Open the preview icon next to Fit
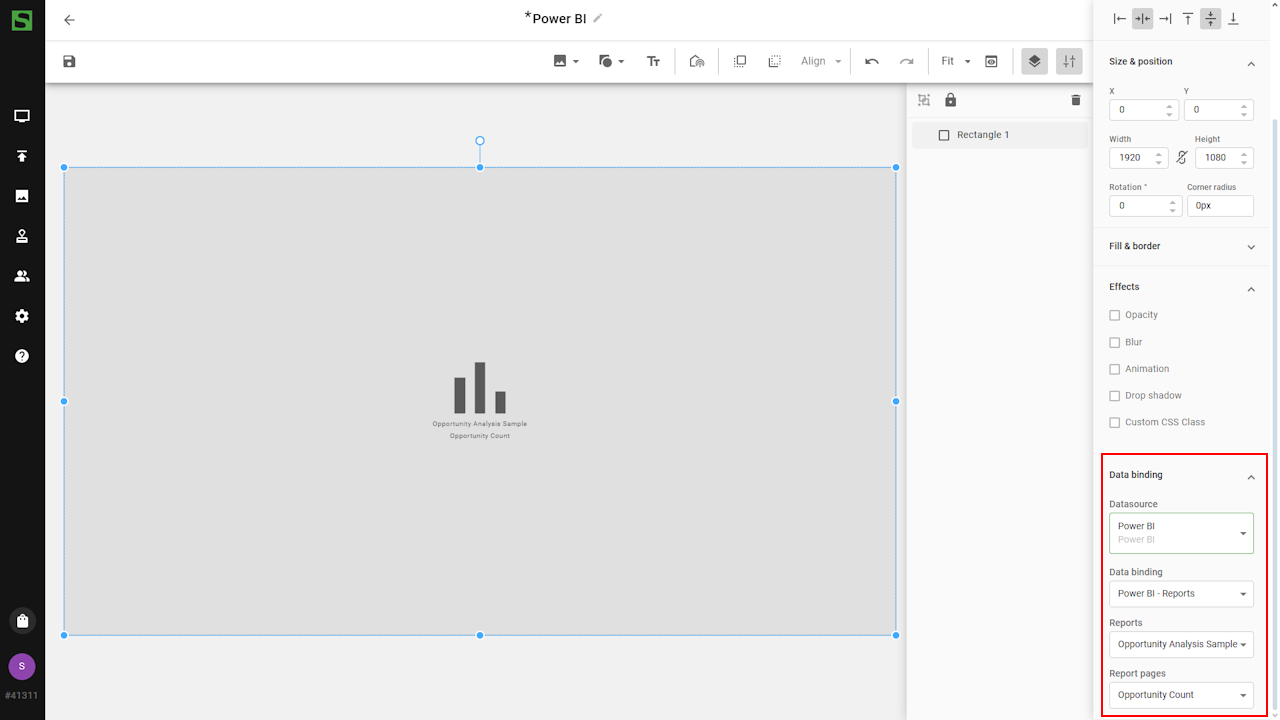This screenshot has width=1280, height=720. click(x=991, y=62)
